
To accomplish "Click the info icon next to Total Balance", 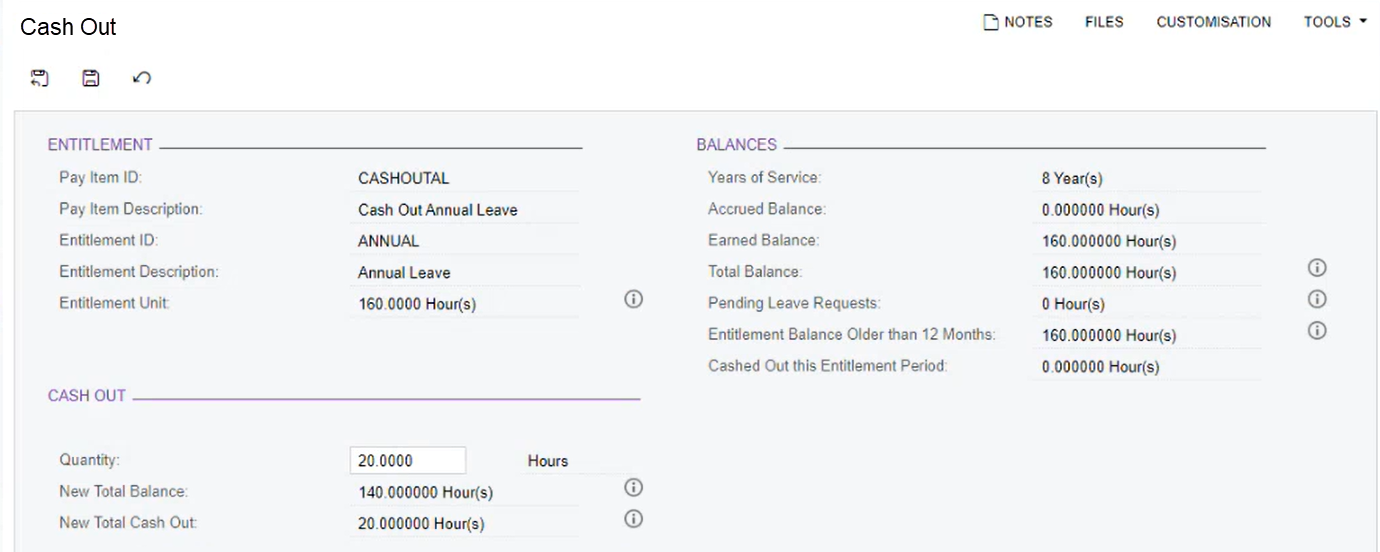I will point(1317,268).
